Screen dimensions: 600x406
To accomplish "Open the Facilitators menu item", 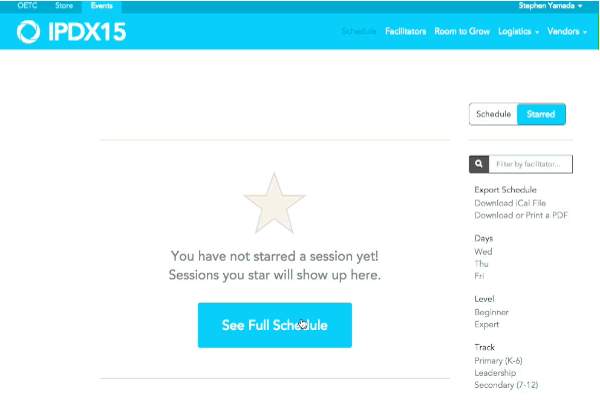I will click(x=406, y=31).
